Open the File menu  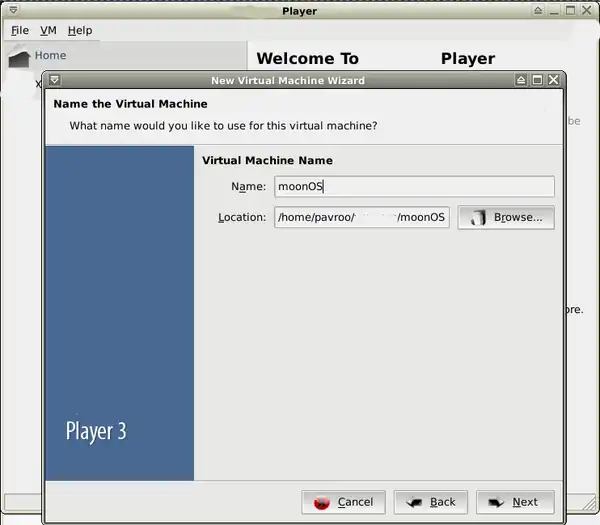[20, 31]
